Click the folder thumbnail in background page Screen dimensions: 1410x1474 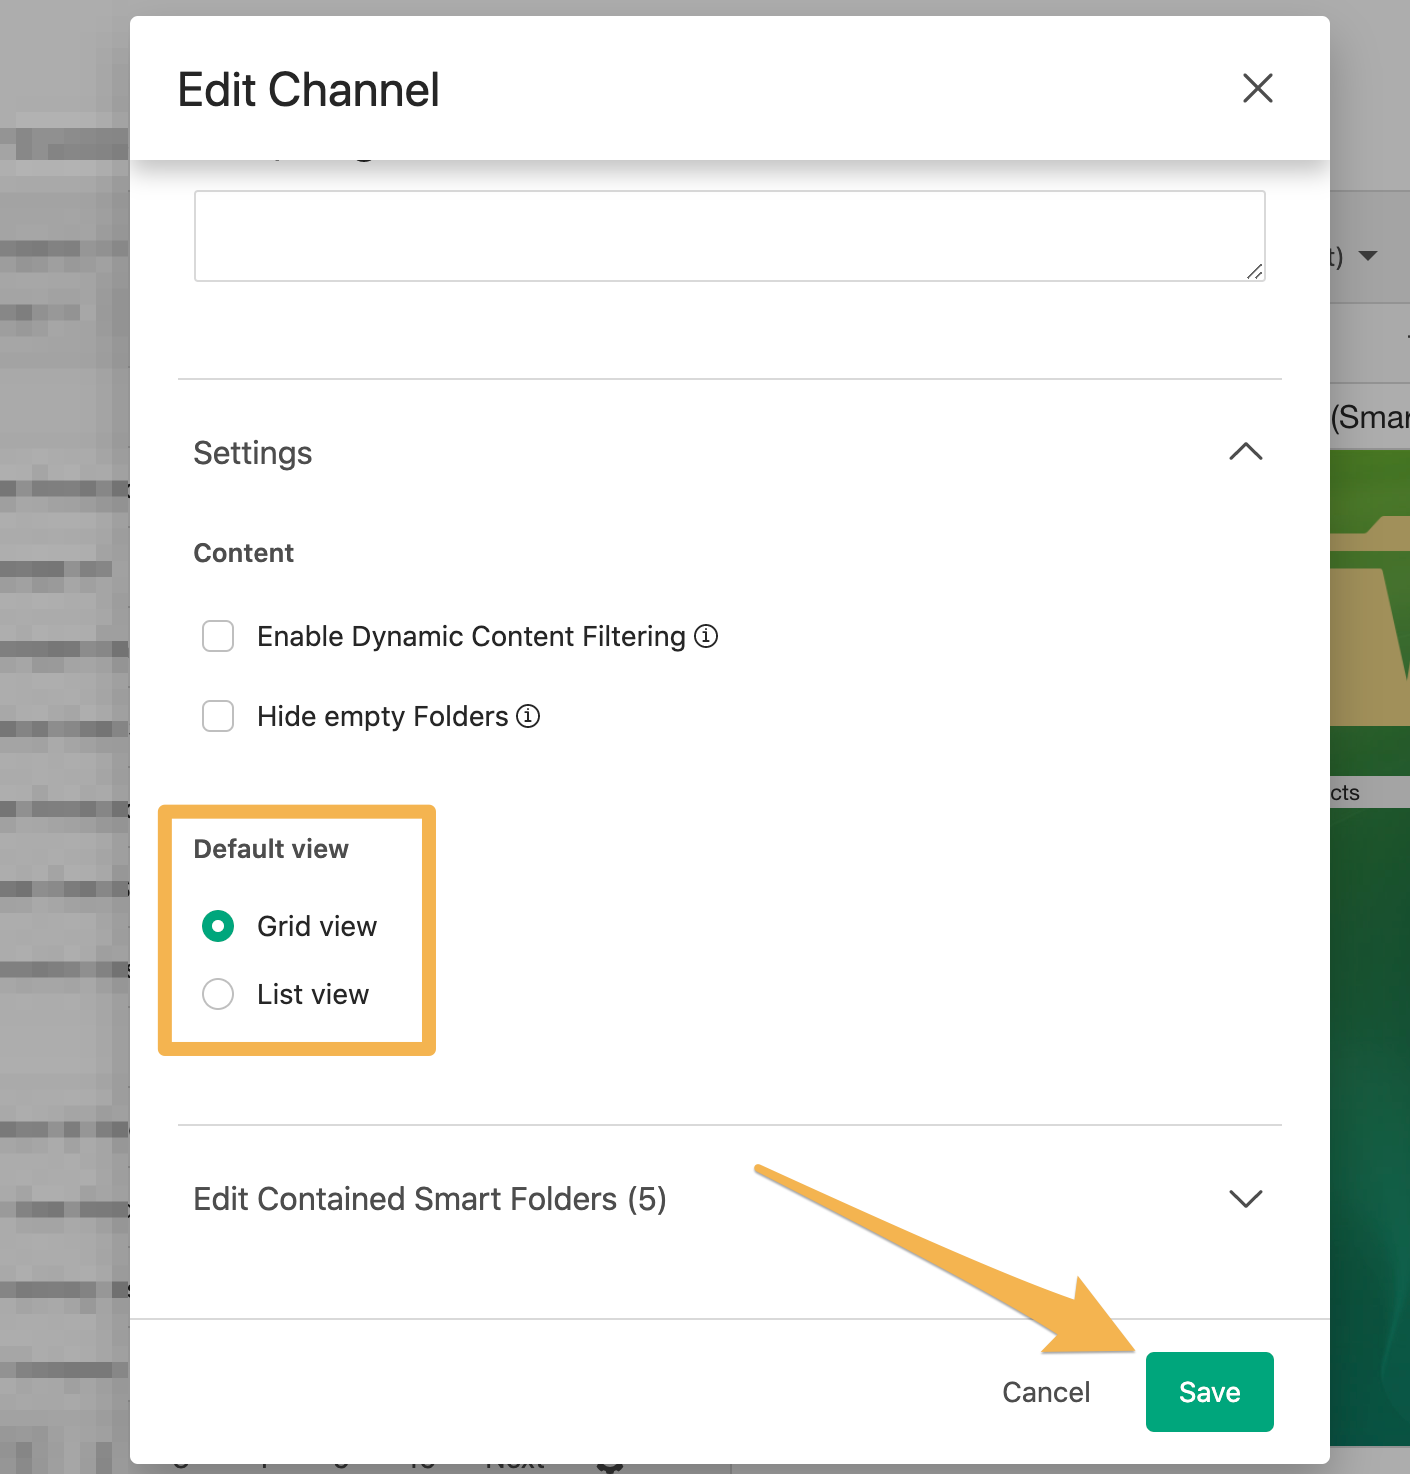point(1370,612)
